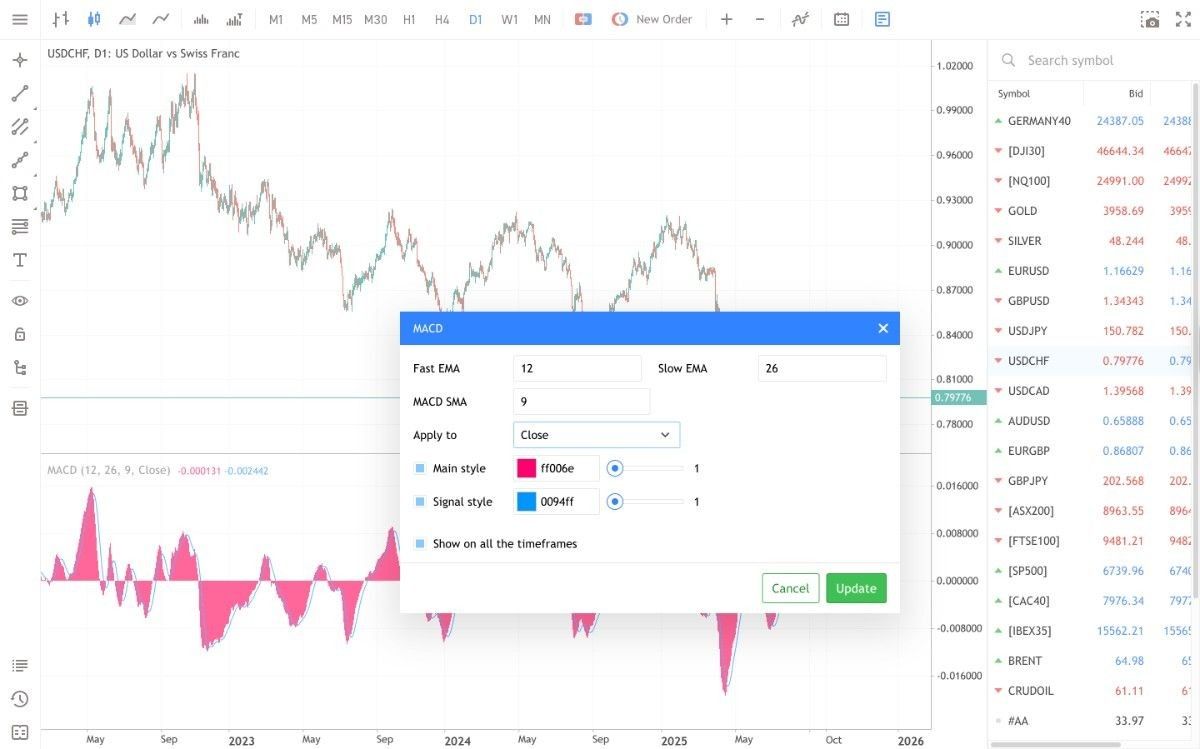Viewport: 1200px width, 749px height.
Task: Choose the text annotation tool
Action: (19, 260)
